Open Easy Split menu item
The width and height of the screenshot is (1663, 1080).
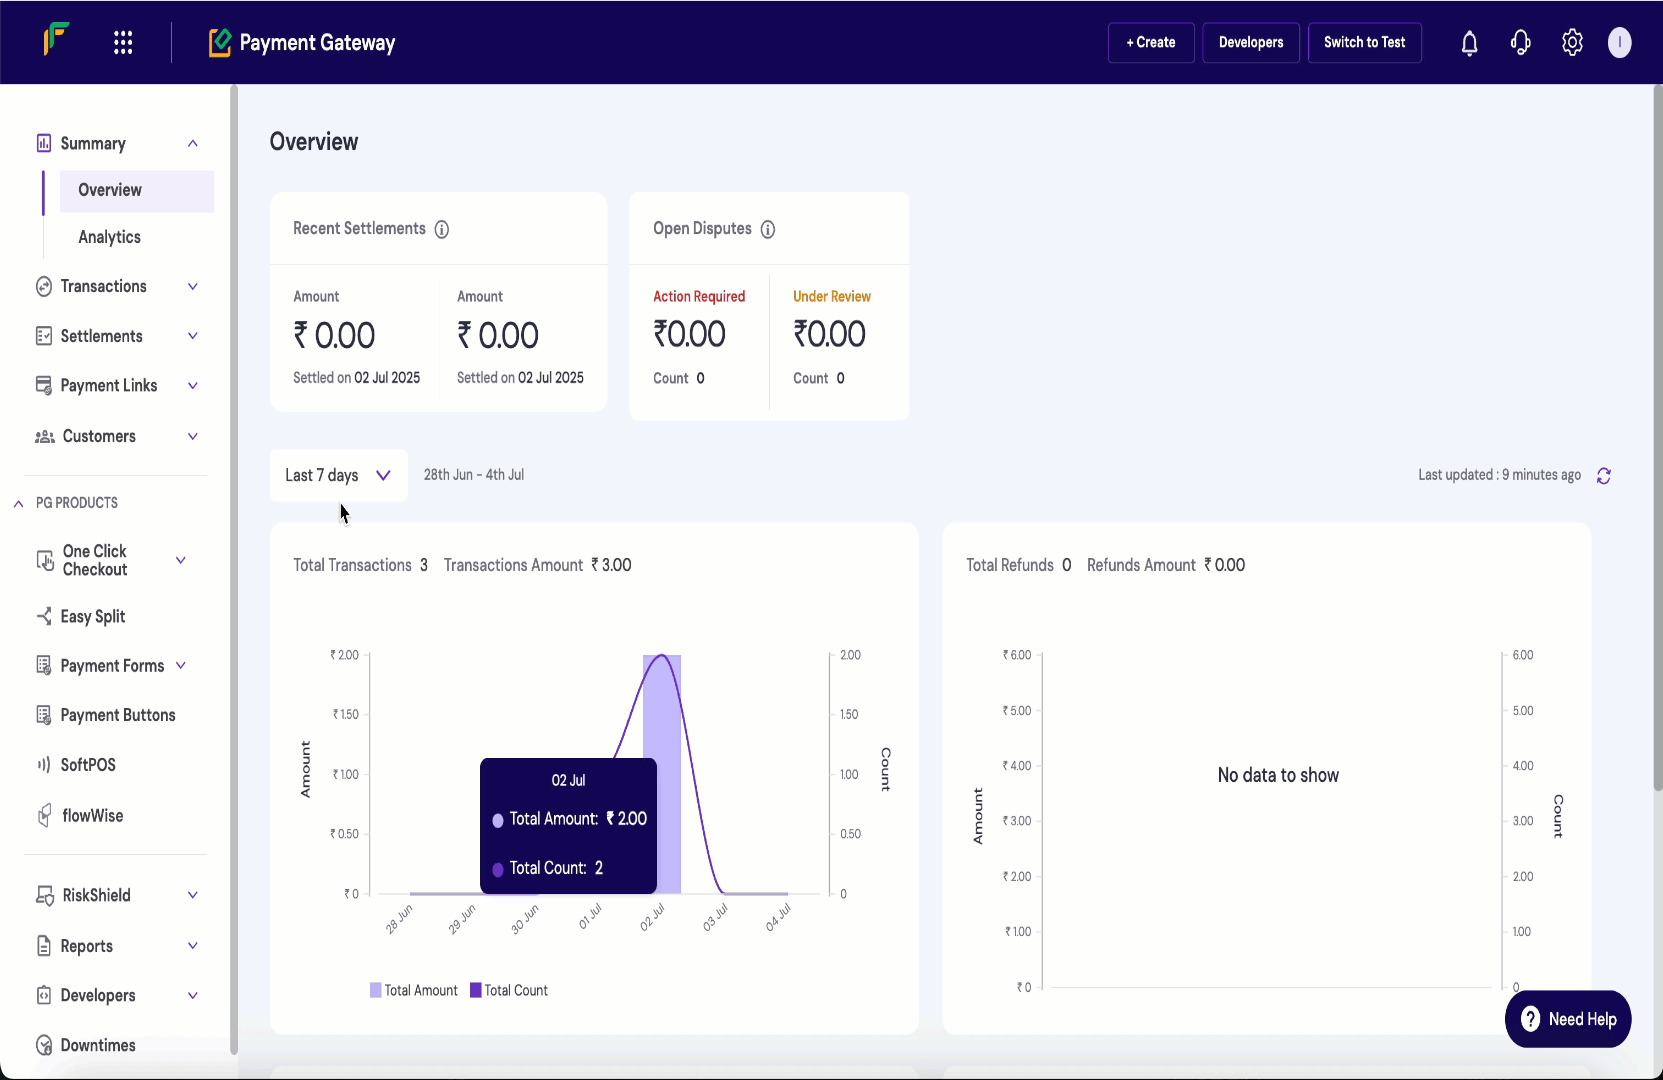92,616
